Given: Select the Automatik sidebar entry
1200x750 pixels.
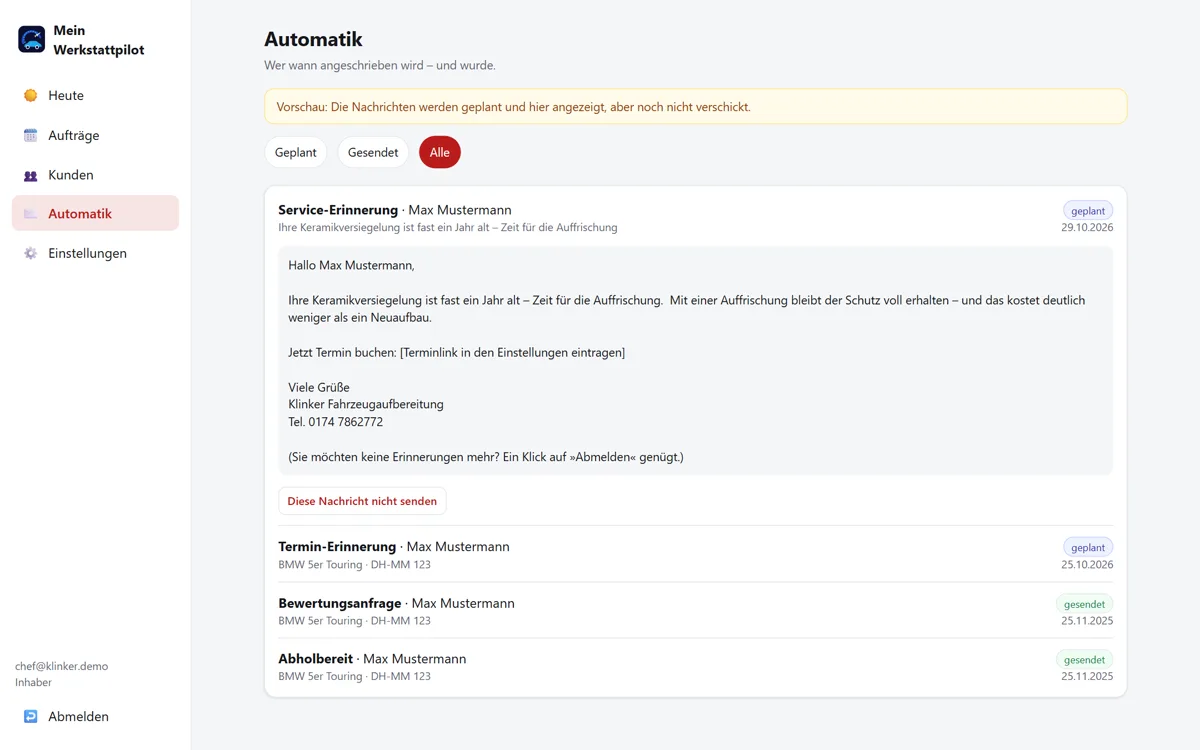Looking at the screenshot, I should coord(95,214).
